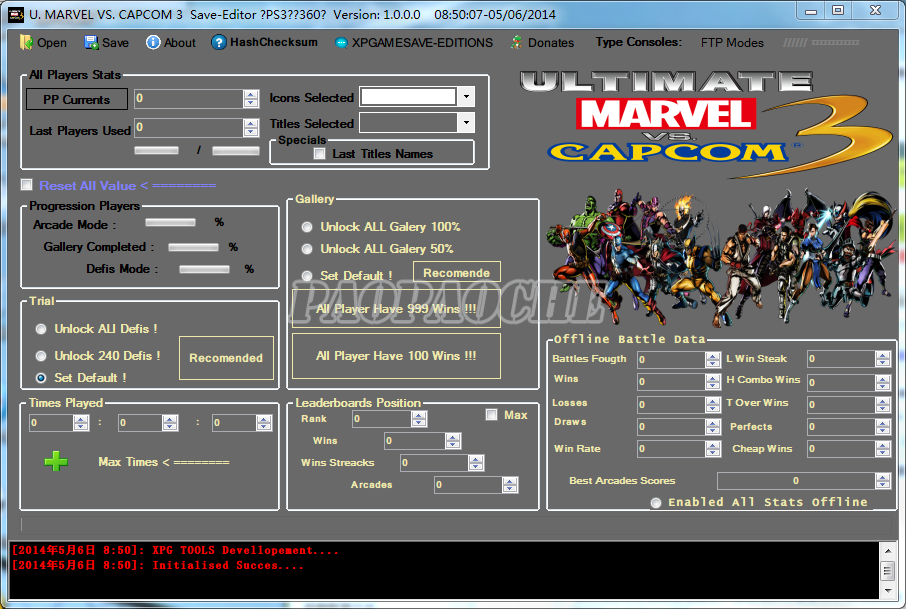
Task: Click Rank stepper arrows in Leaderboards
Action: 419,419
